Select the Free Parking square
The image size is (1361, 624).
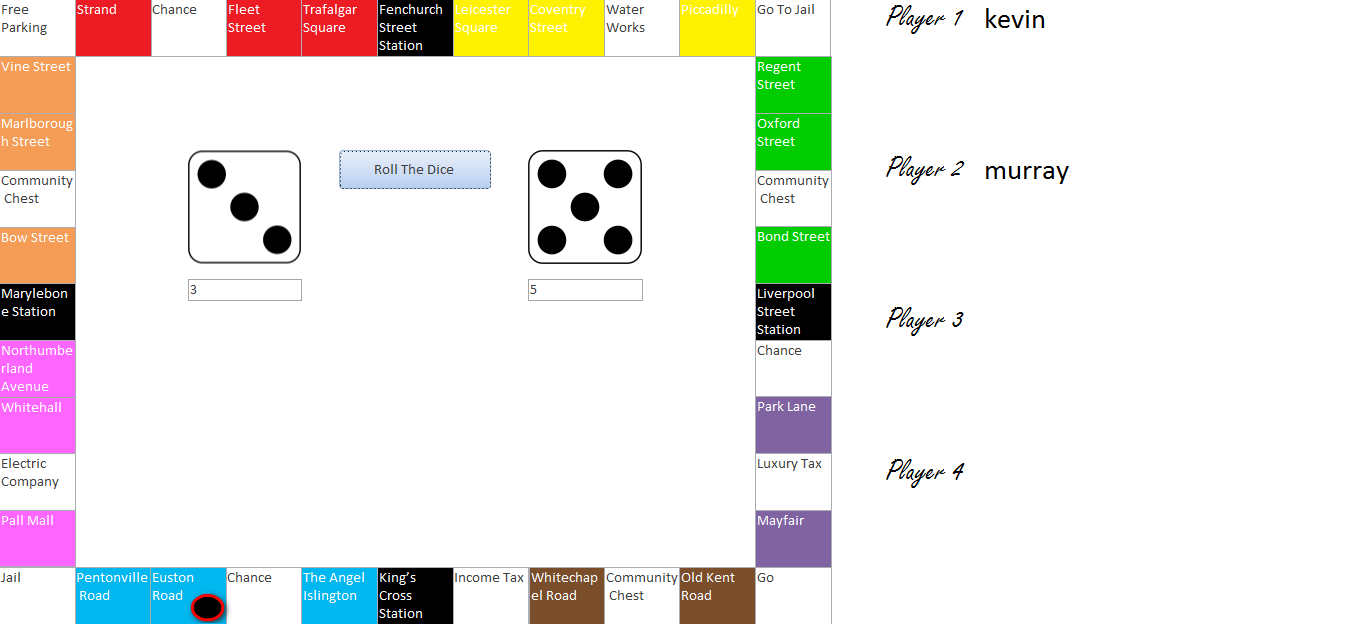pyautogui.click(x=38, y=28)
